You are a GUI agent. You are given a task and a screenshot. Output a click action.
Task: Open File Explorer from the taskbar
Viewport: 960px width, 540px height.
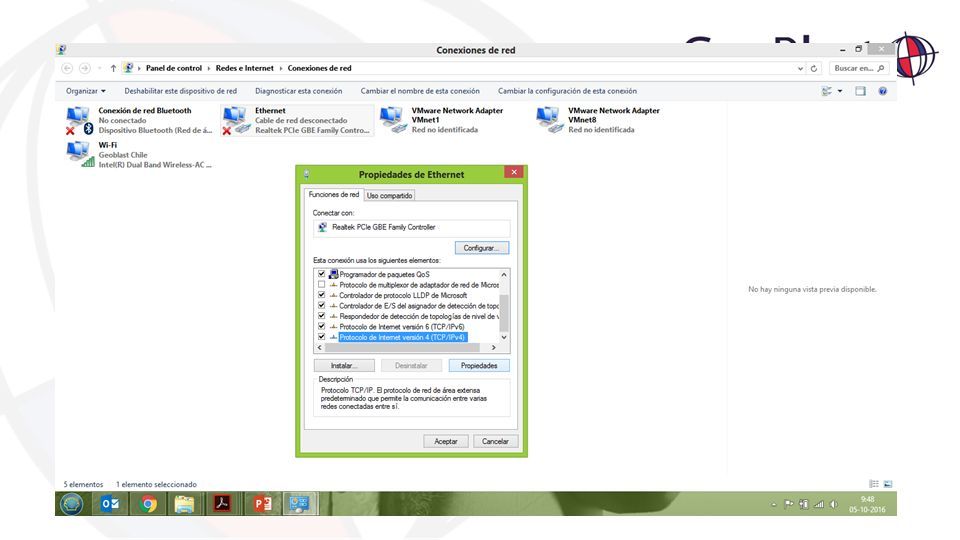[184, 503]
